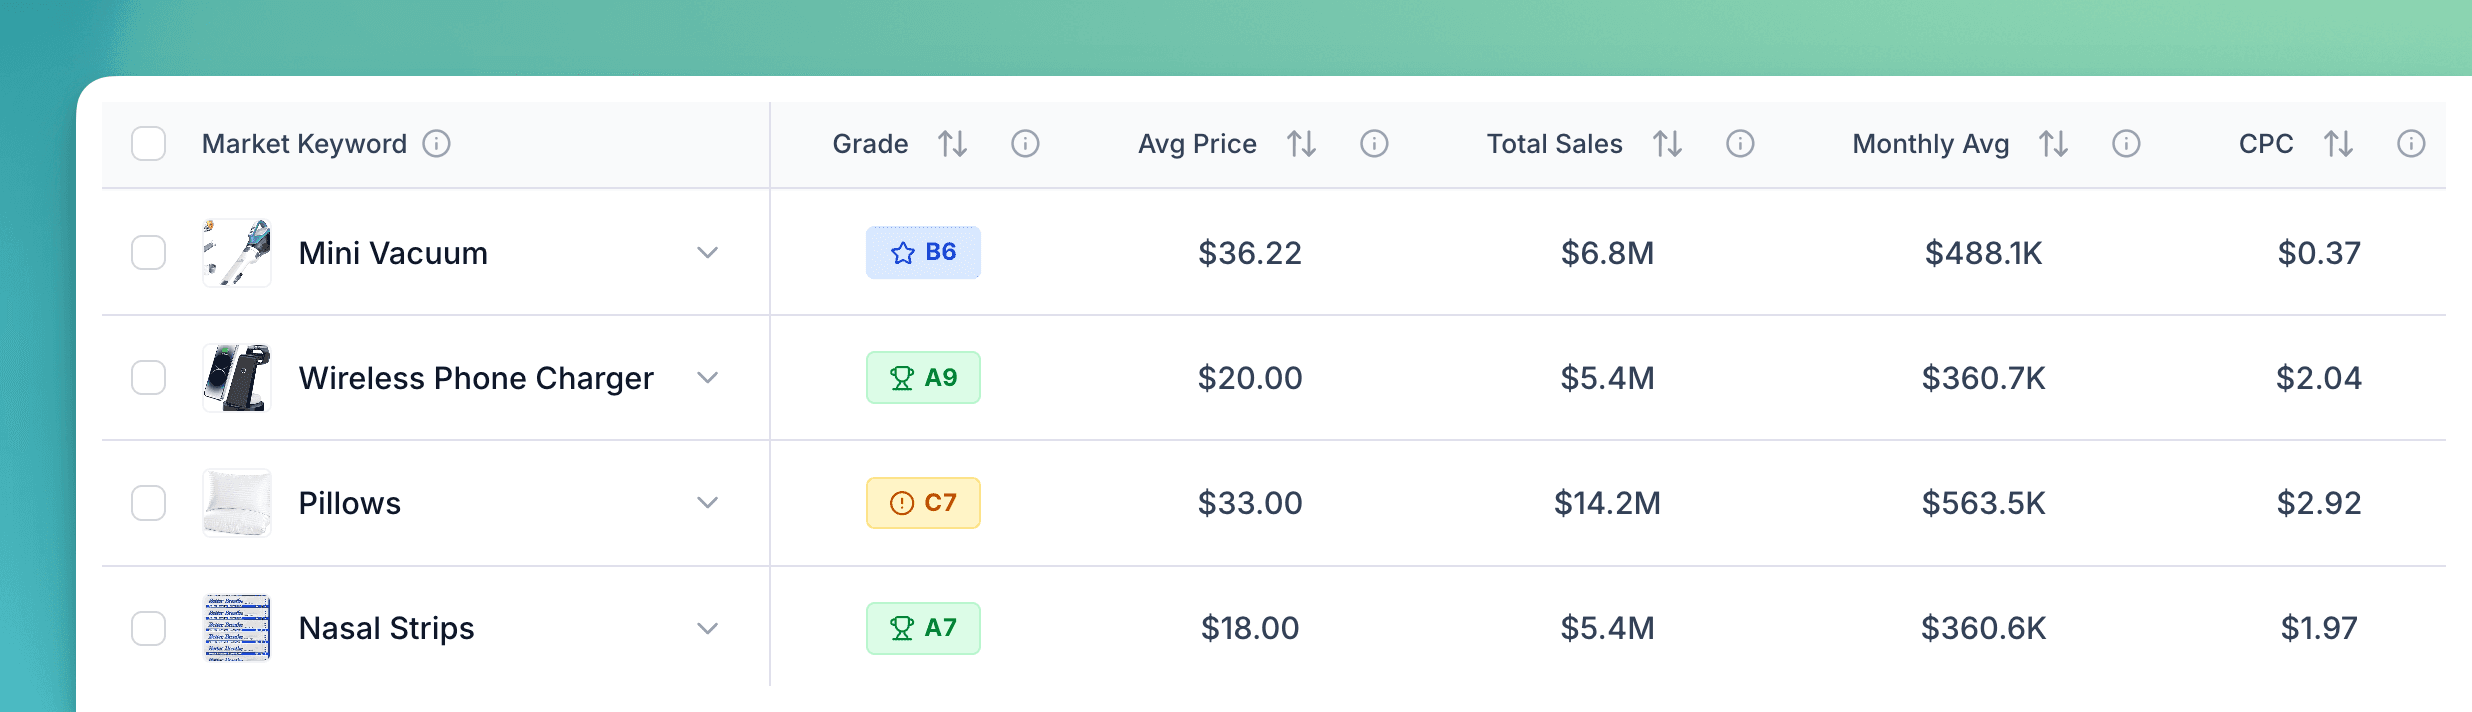Check the Pillows row checkbox
The image size is (2472, 712).
coord(148,503)
